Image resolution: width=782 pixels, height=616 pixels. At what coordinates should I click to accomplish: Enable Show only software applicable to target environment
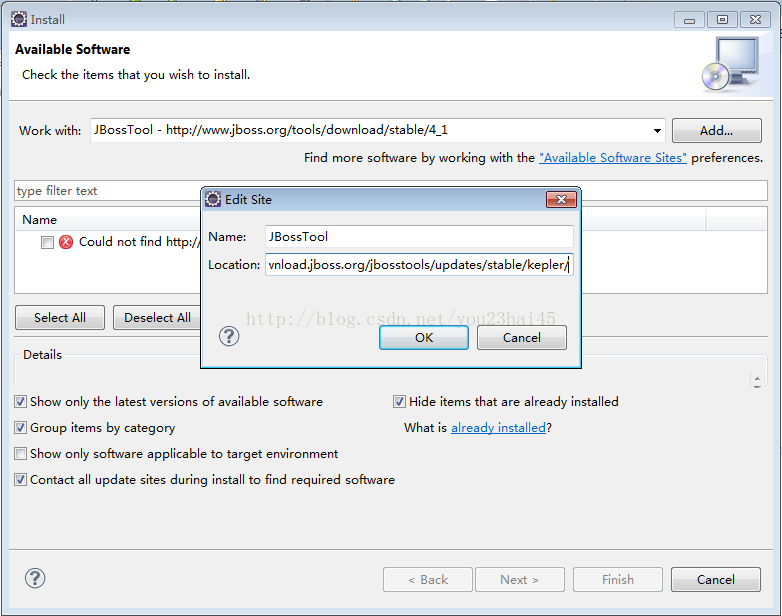[x=20, y=453]
